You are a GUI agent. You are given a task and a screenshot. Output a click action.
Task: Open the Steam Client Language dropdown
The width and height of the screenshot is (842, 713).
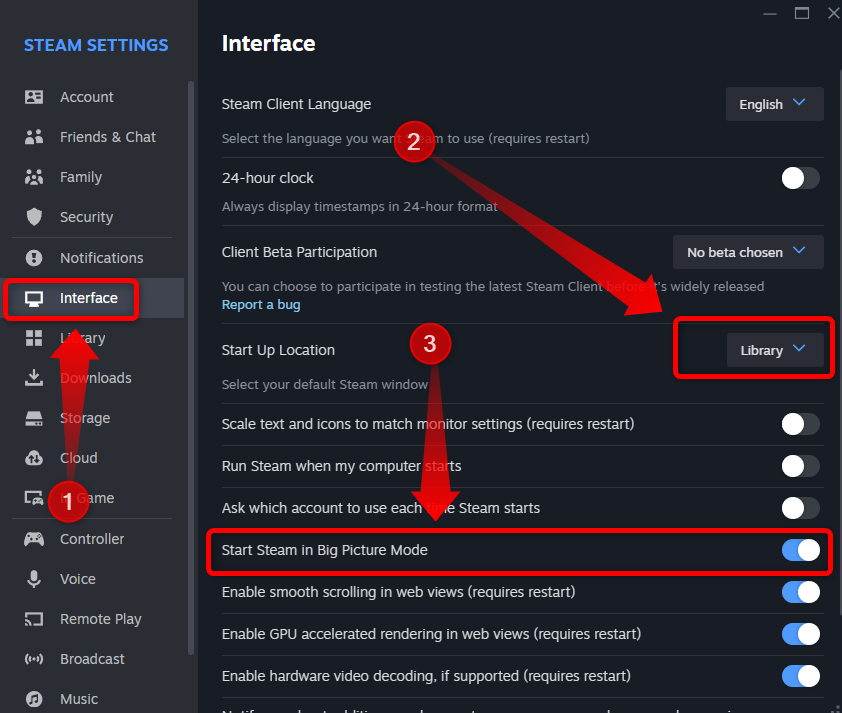[x=774, y=104]
